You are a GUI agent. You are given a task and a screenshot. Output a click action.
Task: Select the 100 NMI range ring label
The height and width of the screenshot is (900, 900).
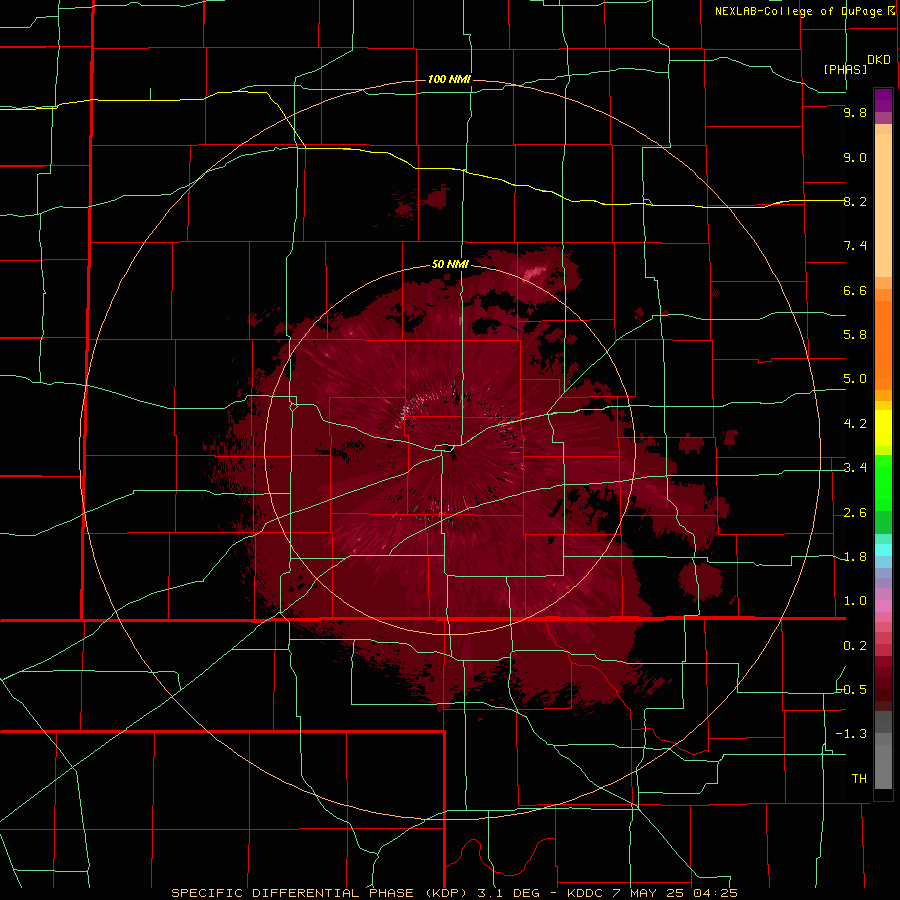tap(449, 79)
